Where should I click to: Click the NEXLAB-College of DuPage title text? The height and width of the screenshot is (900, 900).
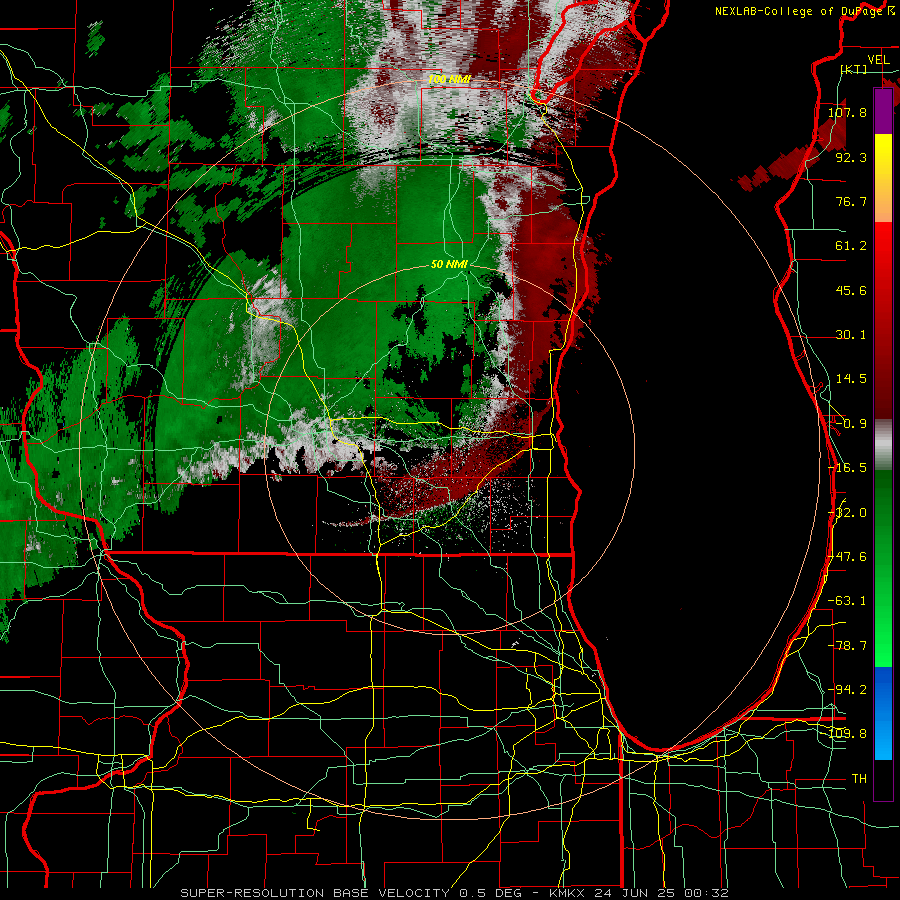click(x=798, y=11)
